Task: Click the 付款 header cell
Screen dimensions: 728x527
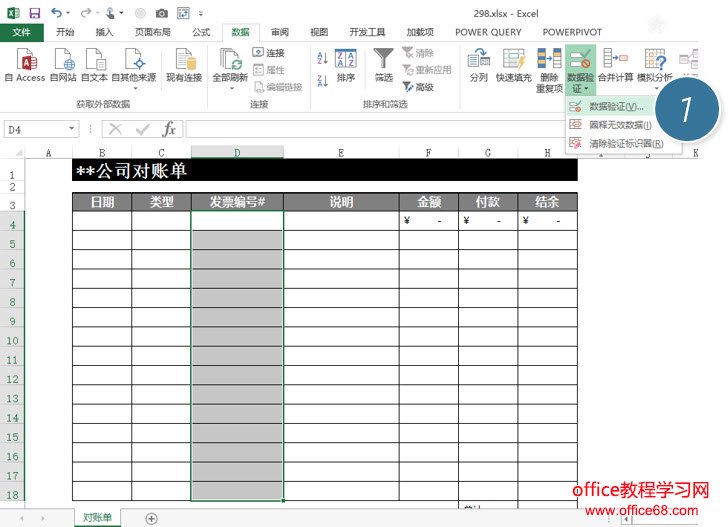Action: click(488, 202)
